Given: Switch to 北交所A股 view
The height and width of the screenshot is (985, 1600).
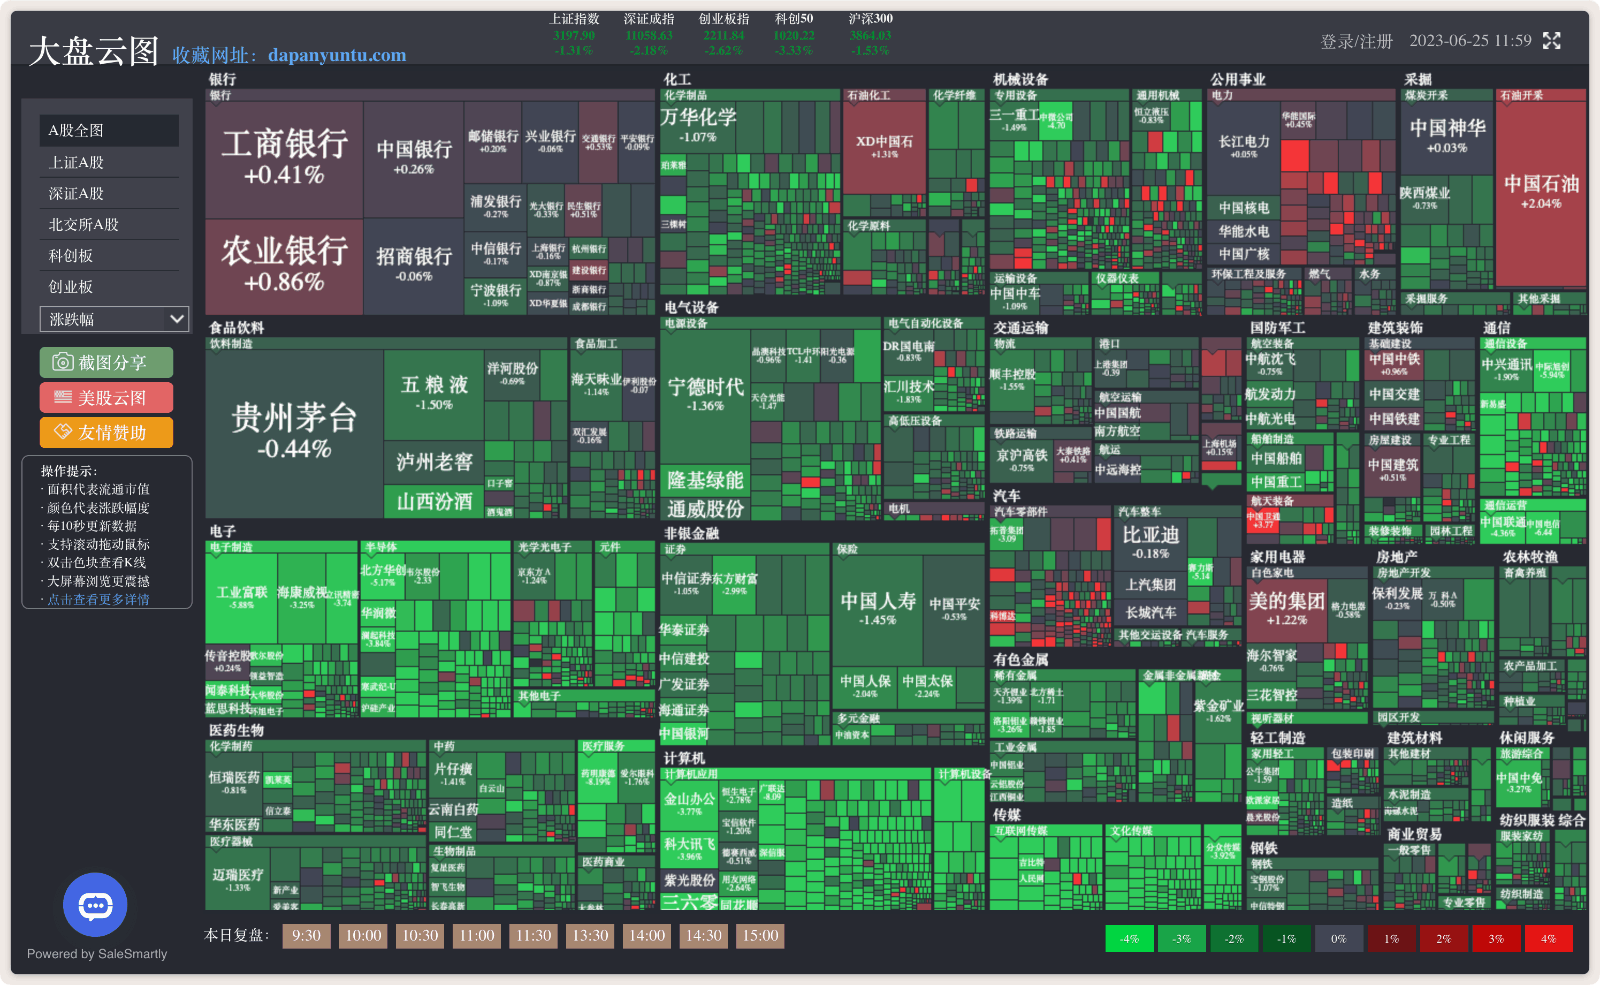Looking at the screenshot, I should [x=109, y=224].
